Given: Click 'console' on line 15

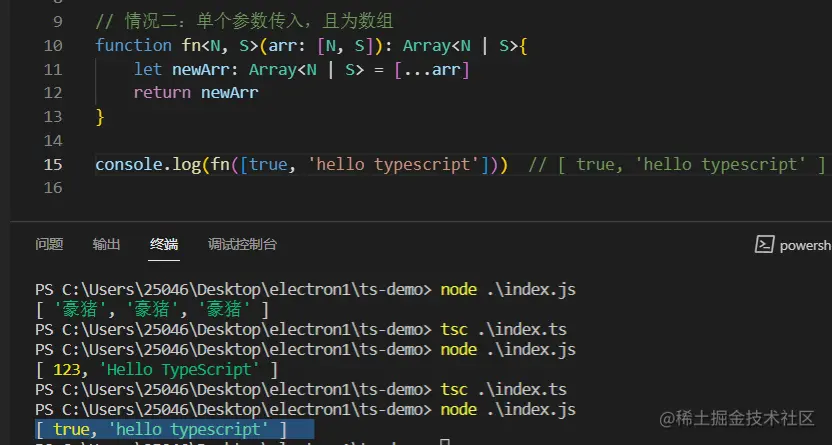Looking at the screenshot, I should (x=129, y=164).
